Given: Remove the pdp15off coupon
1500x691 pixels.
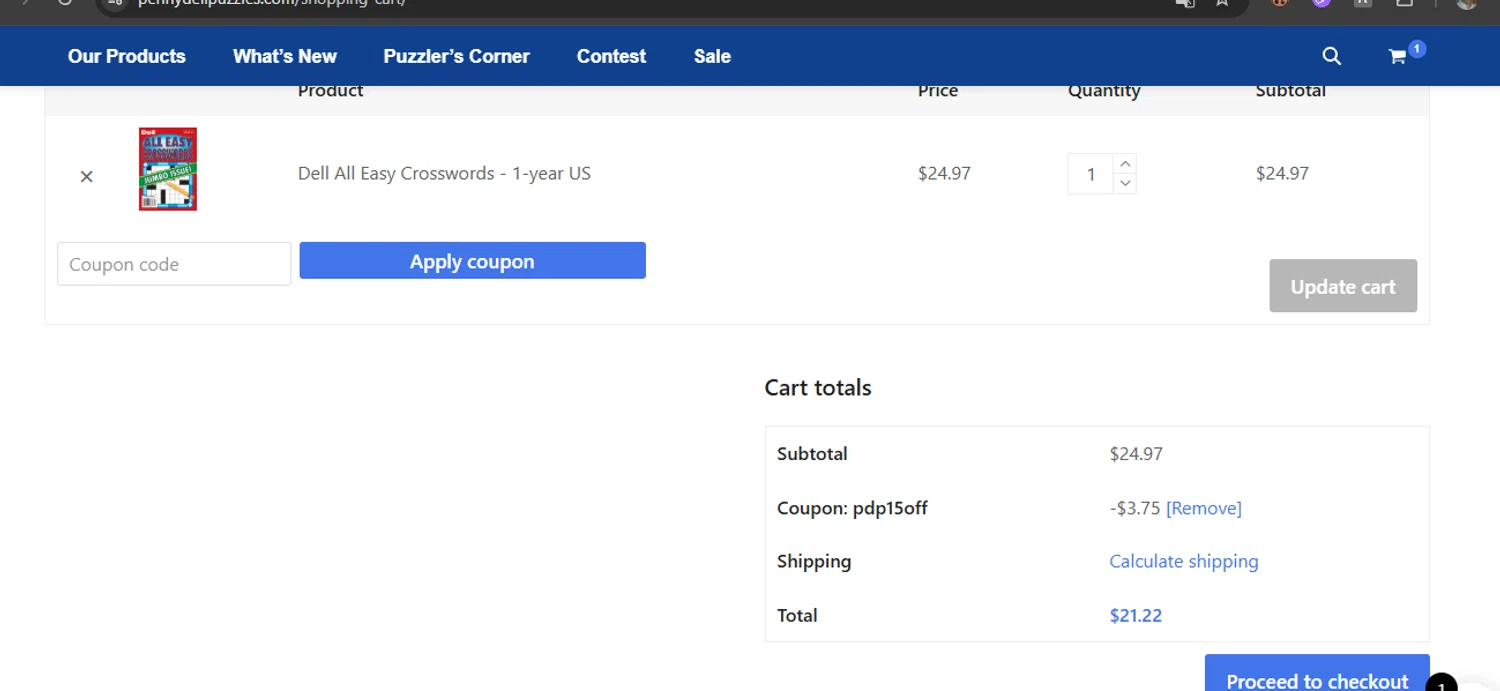Looking at the screenshot, I should point(1204,508).
